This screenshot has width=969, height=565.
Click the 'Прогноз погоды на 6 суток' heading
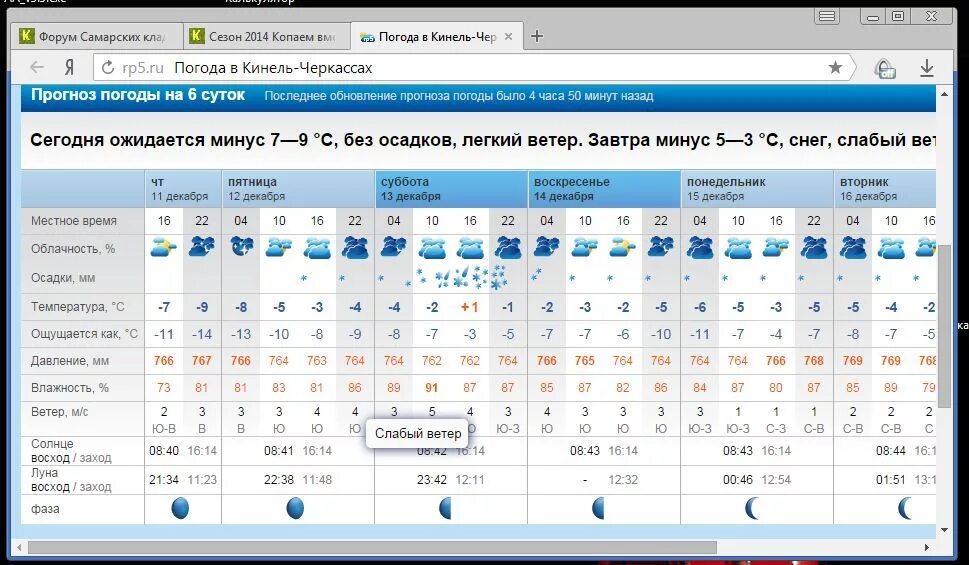click(138, 95)
